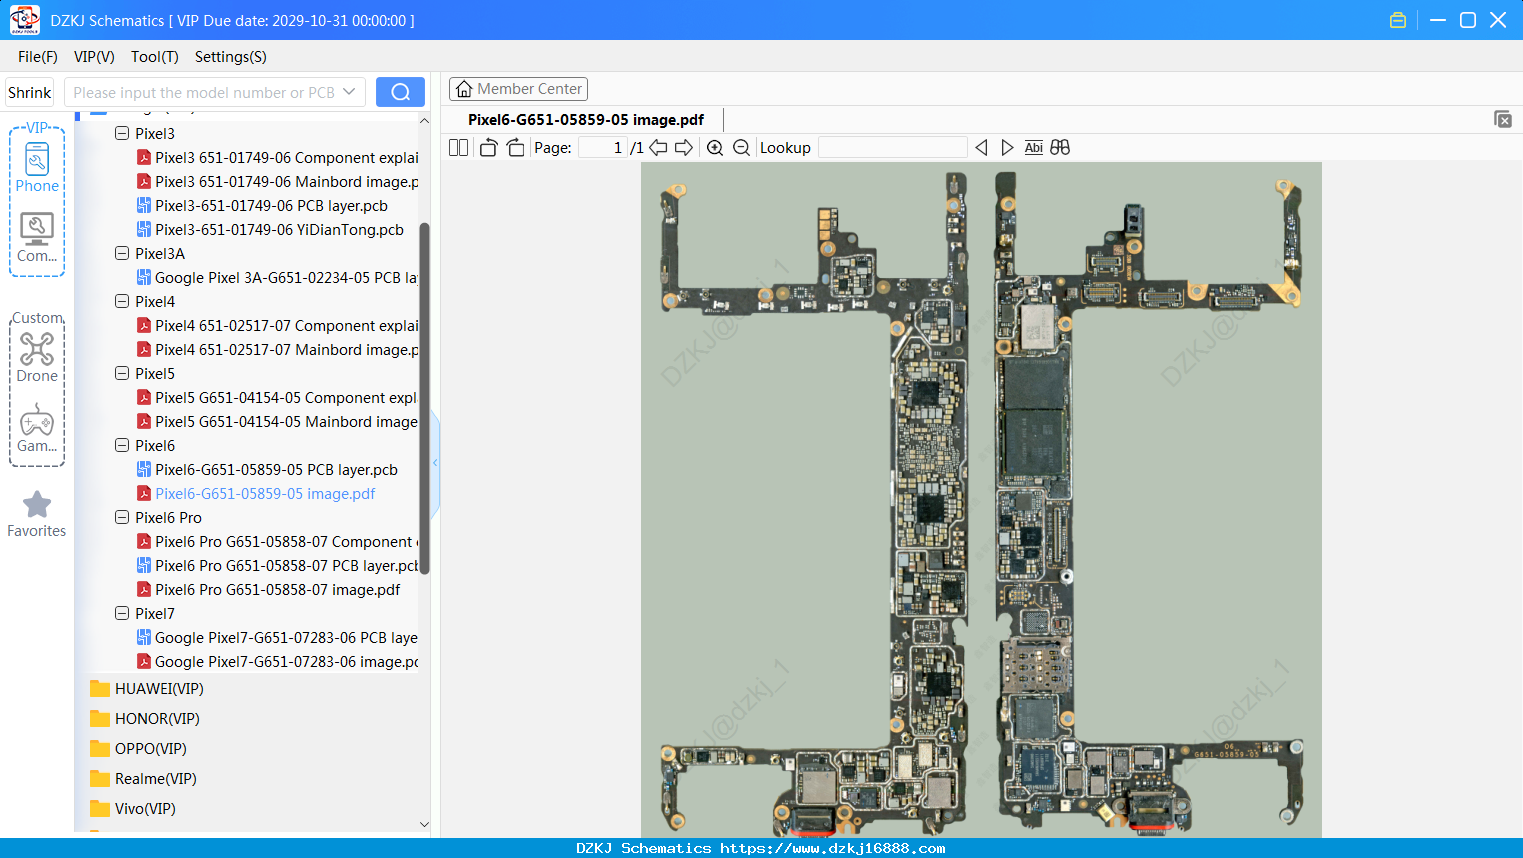The image size is (1523, 858).
Task: Open Google Pixel 3A PCB layer file
Action: coord(278,278)
